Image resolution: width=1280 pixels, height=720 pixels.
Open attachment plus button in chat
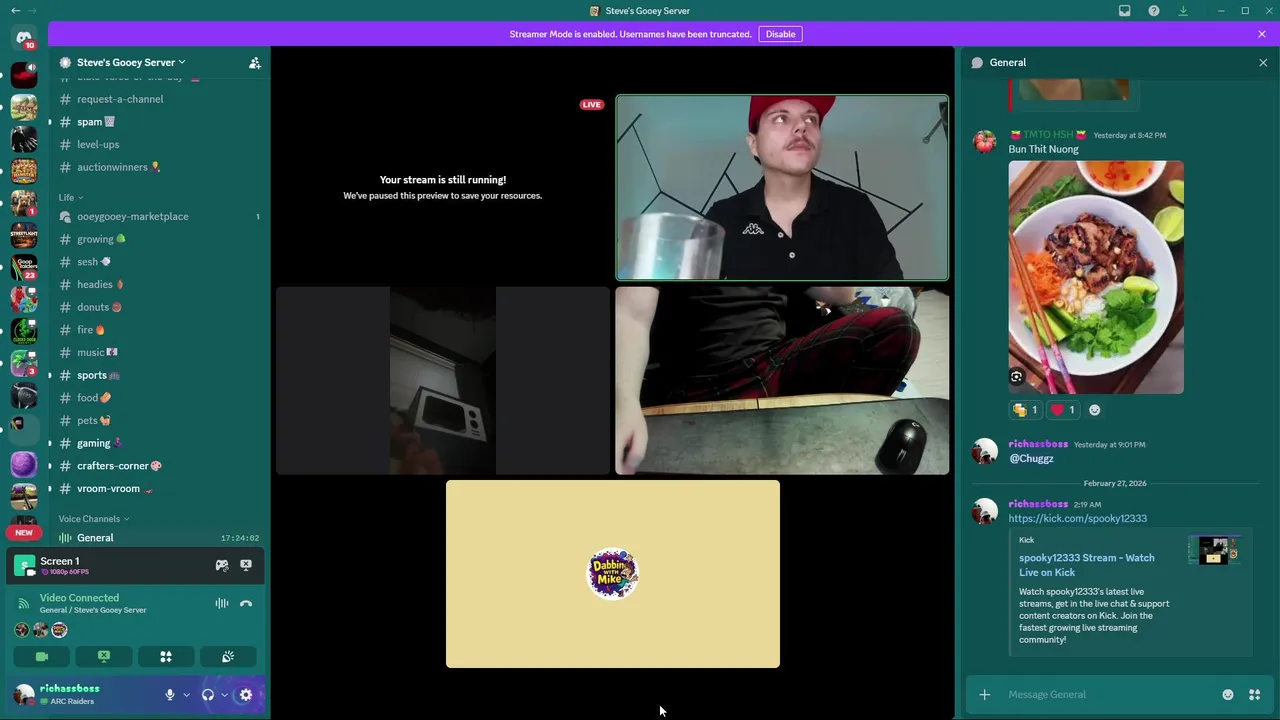[985, 695]
